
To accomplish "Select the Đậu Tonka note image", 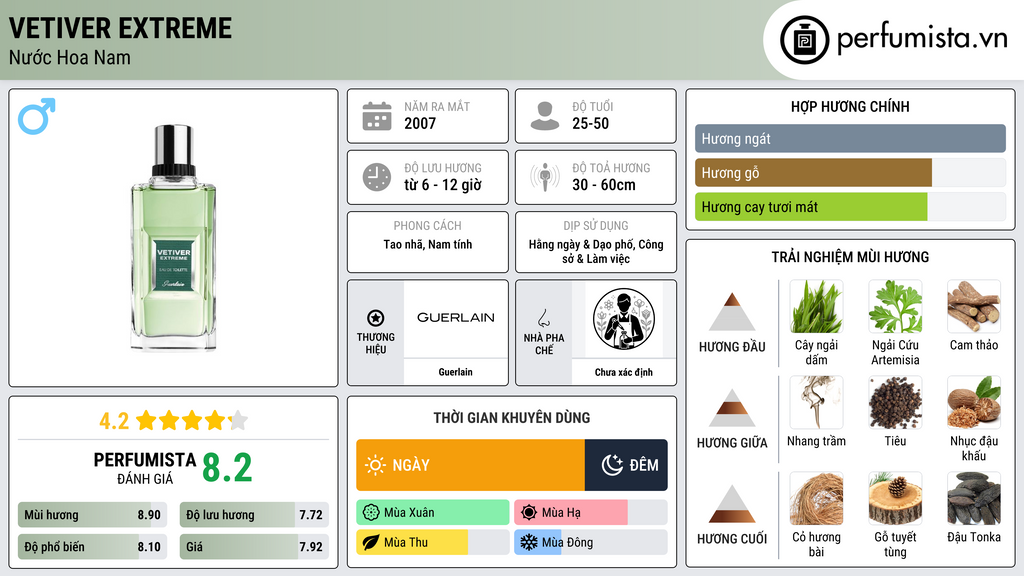I will (974, 499).
